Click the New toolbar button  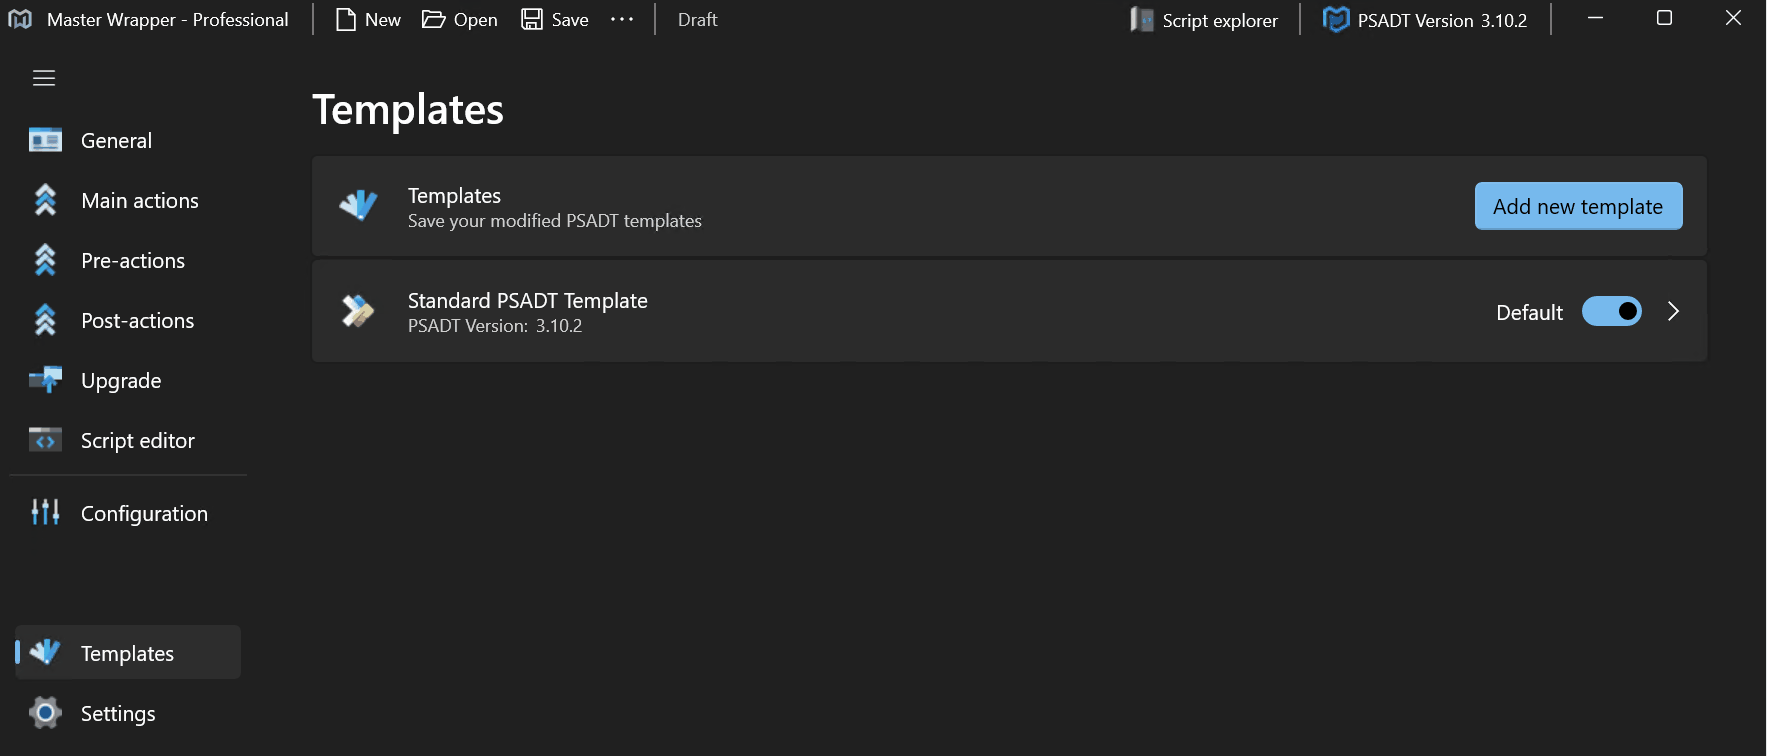368,19
